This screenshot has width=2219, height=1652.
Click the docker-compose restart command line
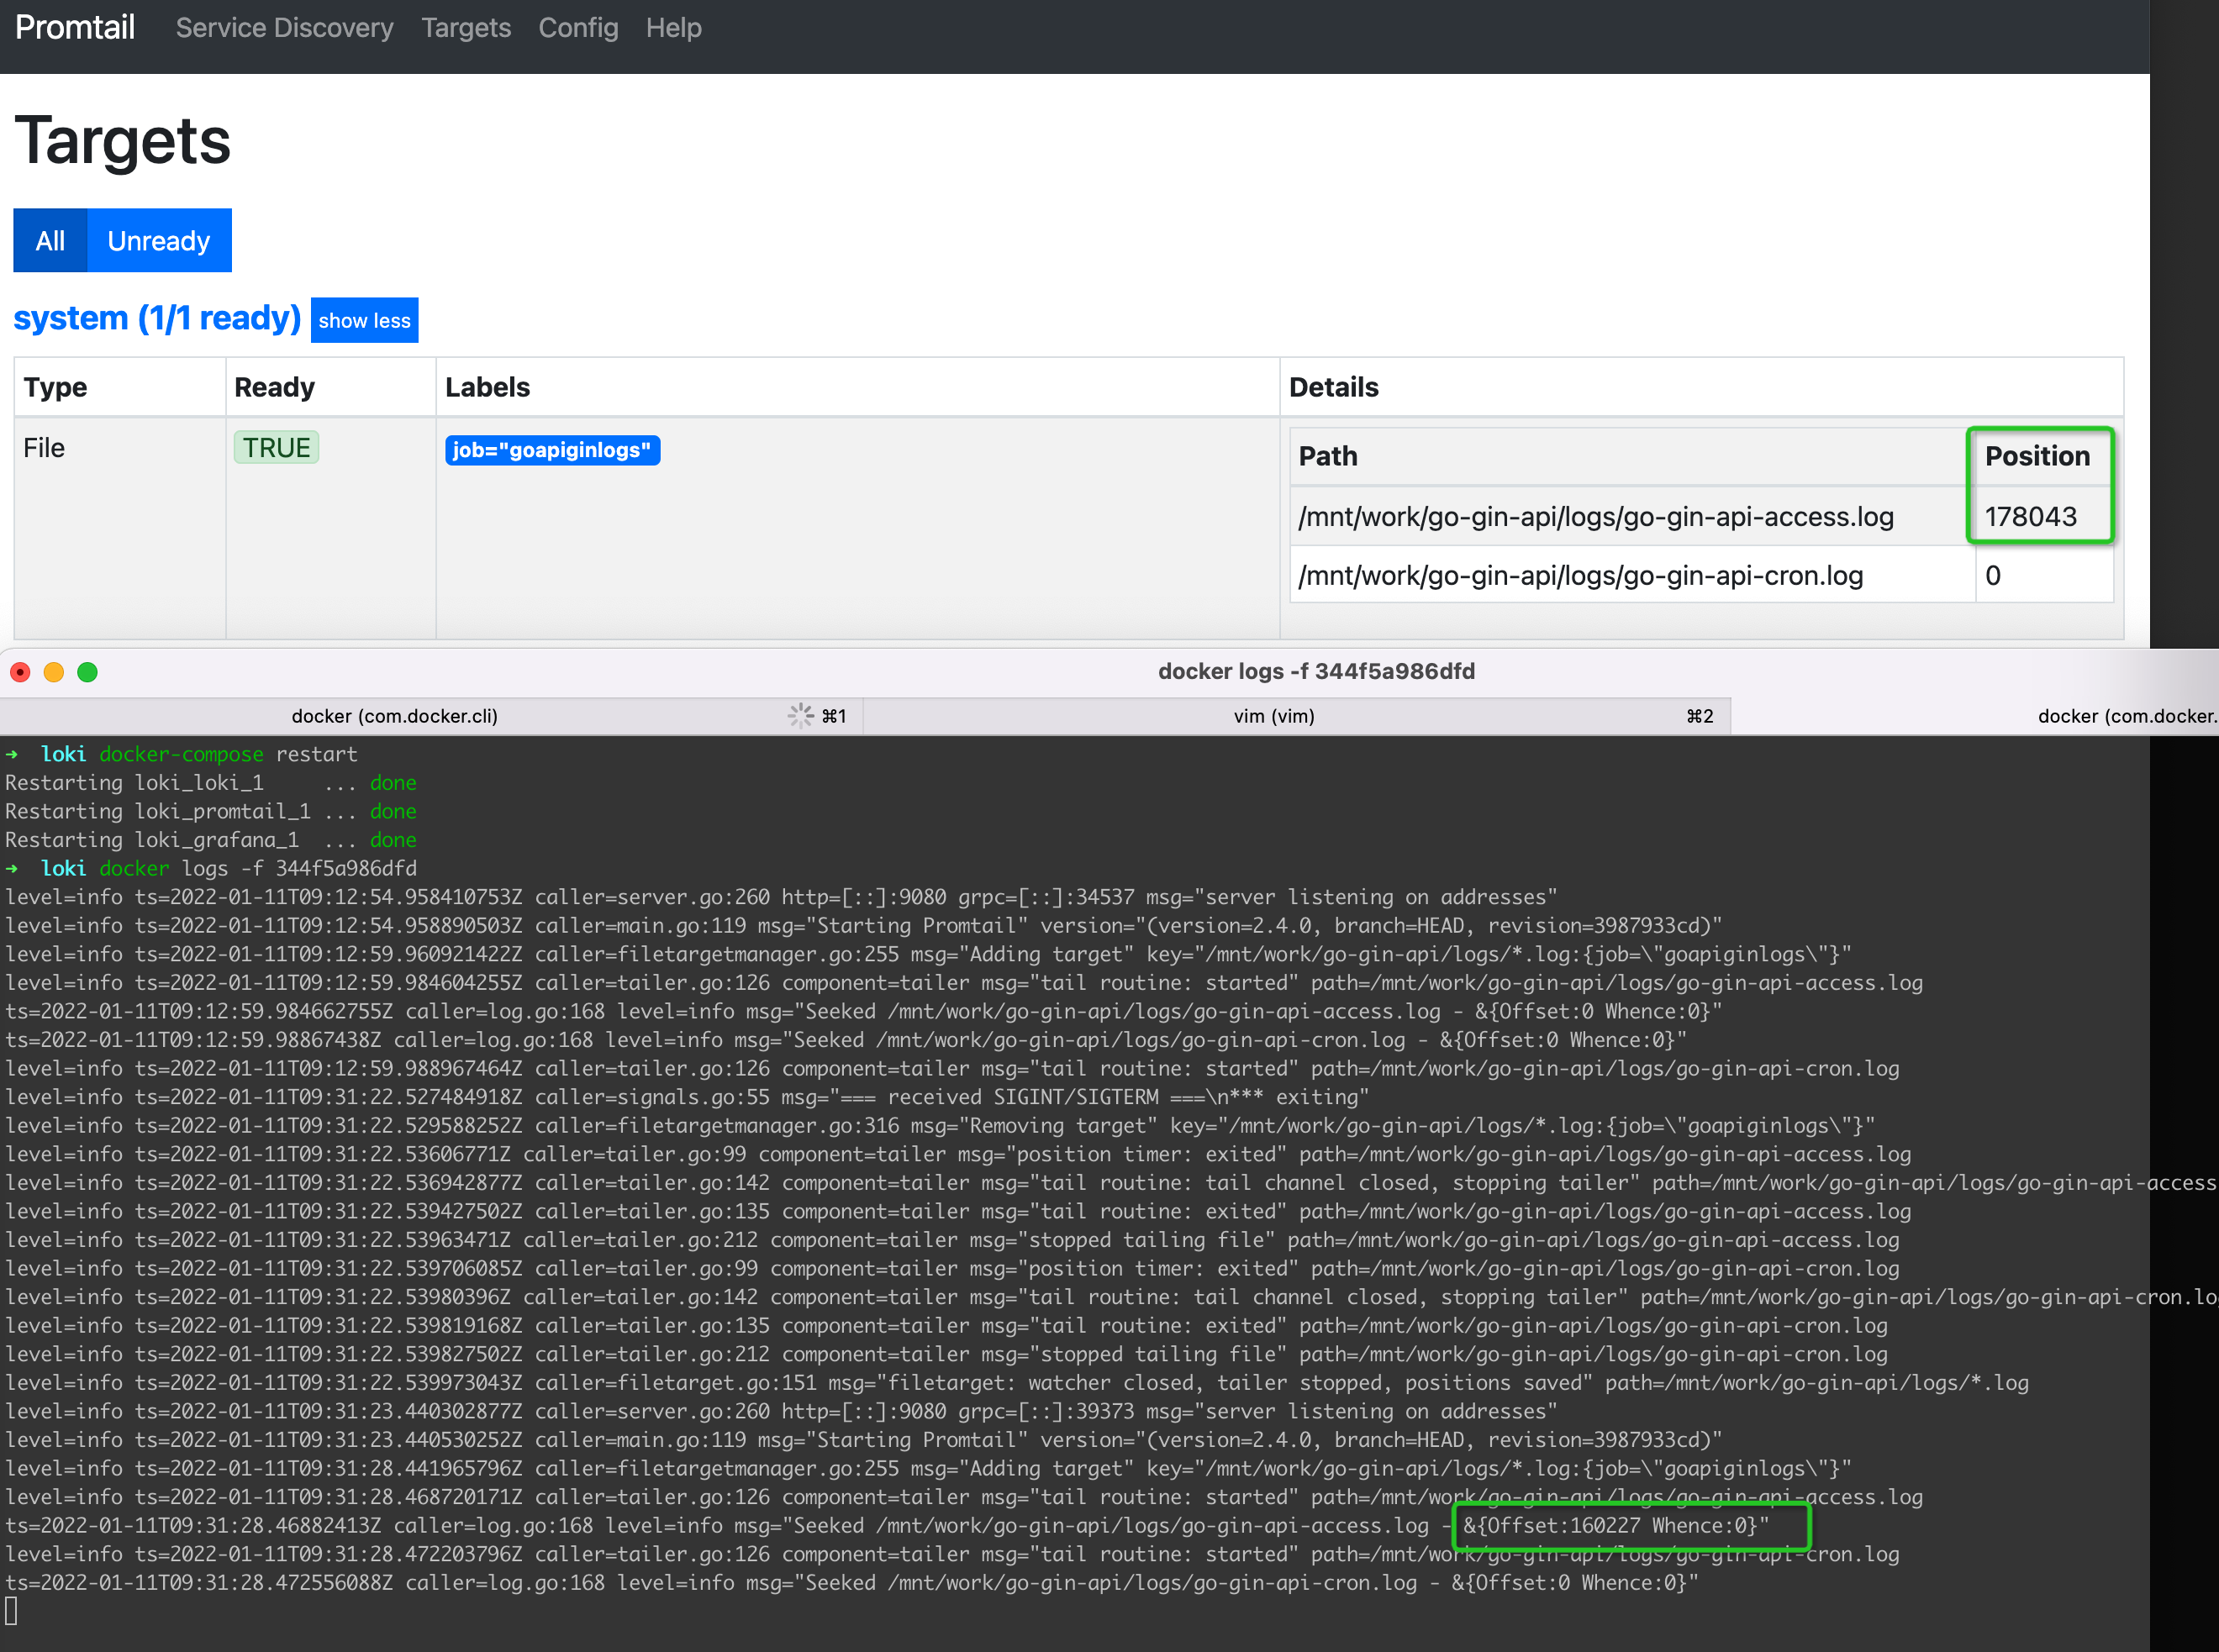(181, 754)
